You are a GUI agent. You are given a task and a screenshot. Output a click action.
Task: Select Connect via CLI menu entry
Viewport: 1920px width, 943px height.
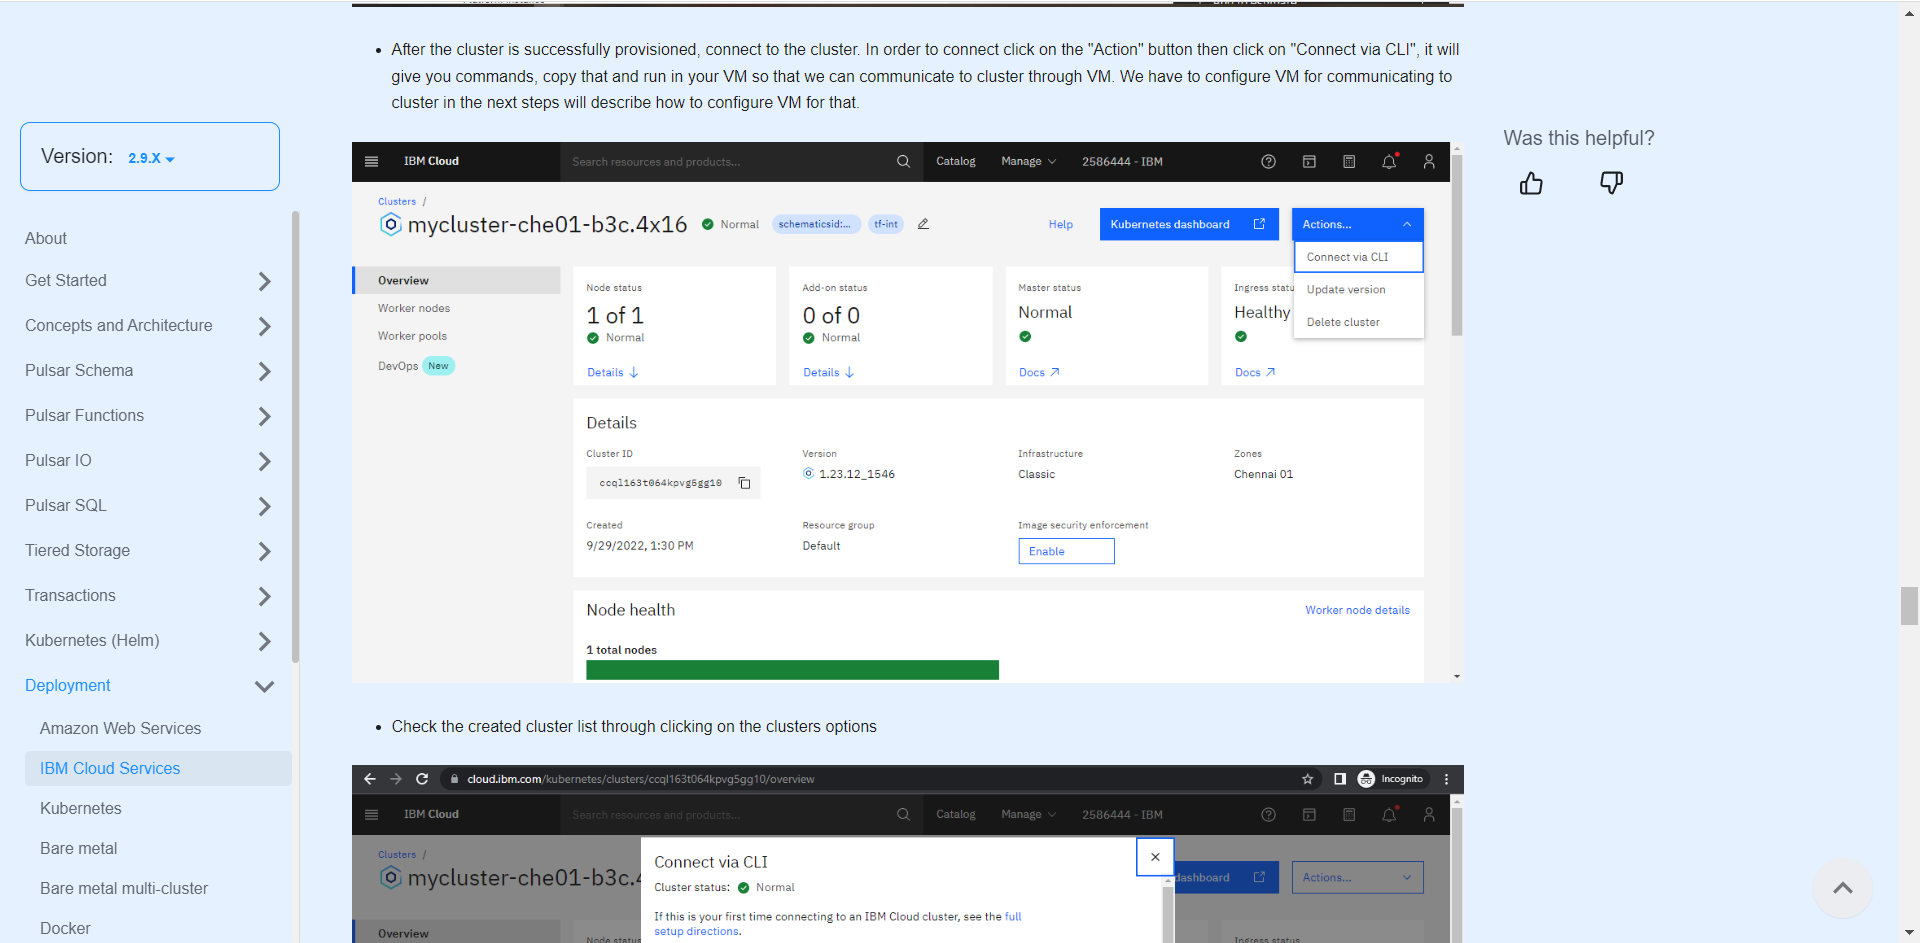pyautogui.click(x=1358, y=257)
